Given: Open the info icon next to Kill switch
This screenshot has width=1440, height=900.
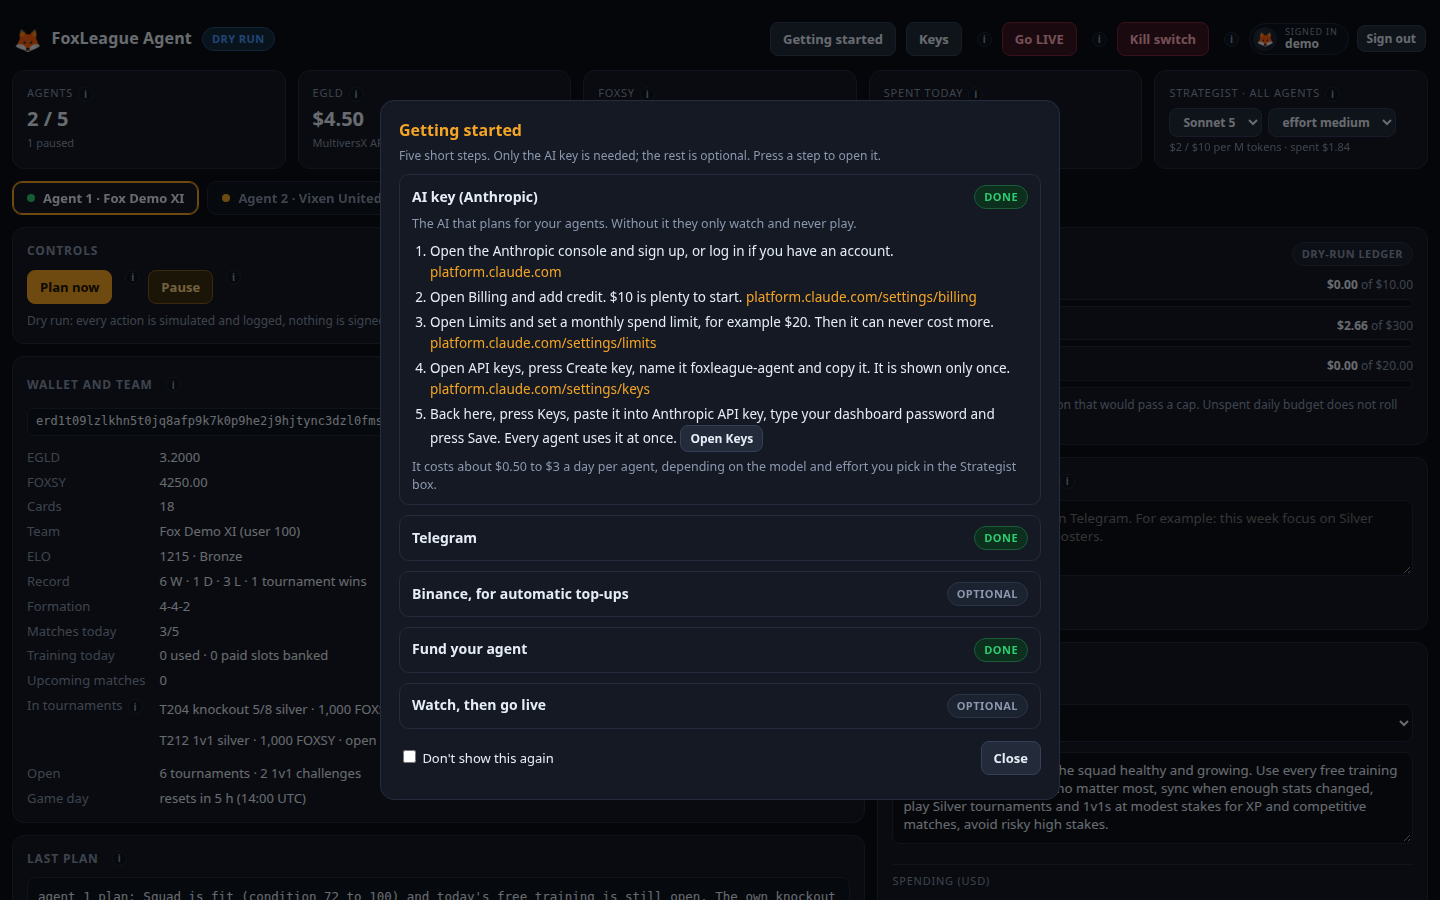Looking at the screenshot, I should [x=1231, y=40].
